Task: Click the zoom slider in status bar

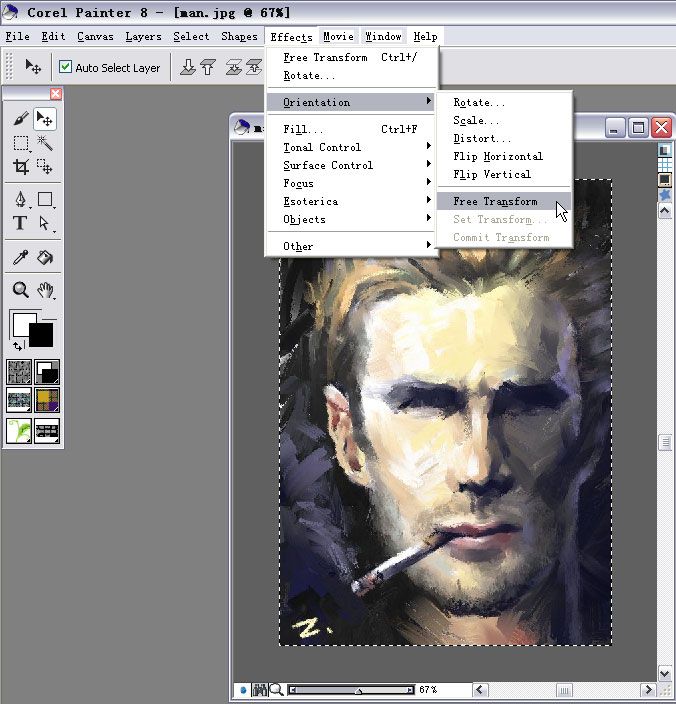Action: point(351,689)
